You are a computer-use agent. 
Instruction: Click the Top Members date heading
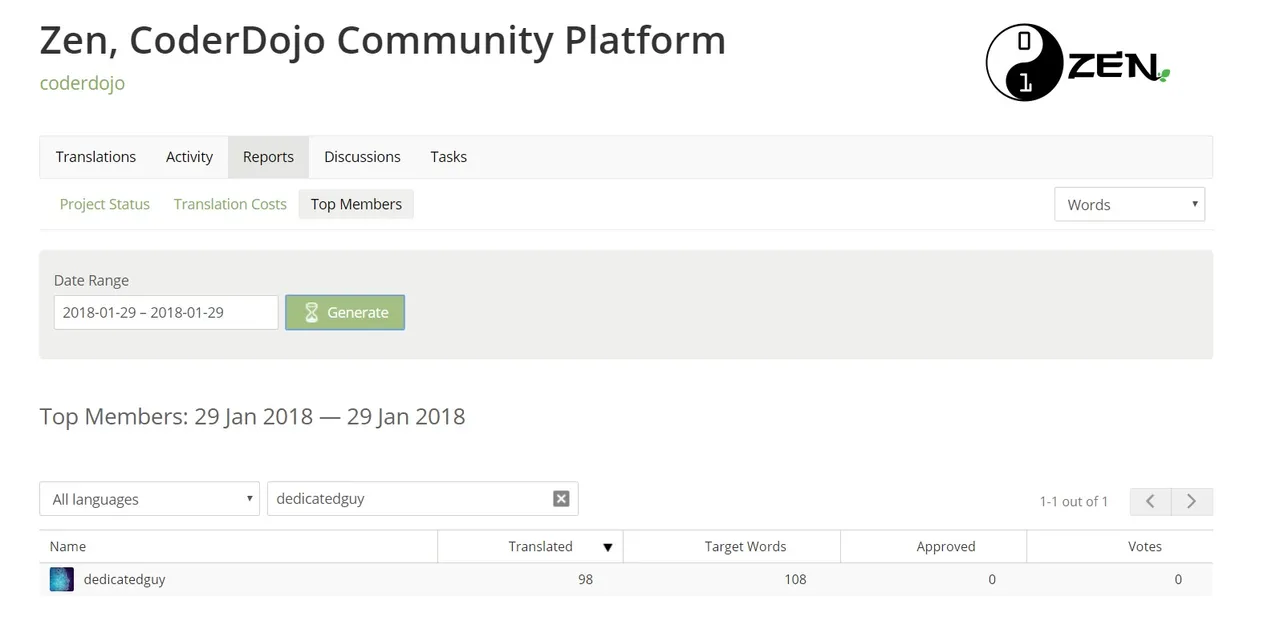pyautogui.click(x=253, y=416)
